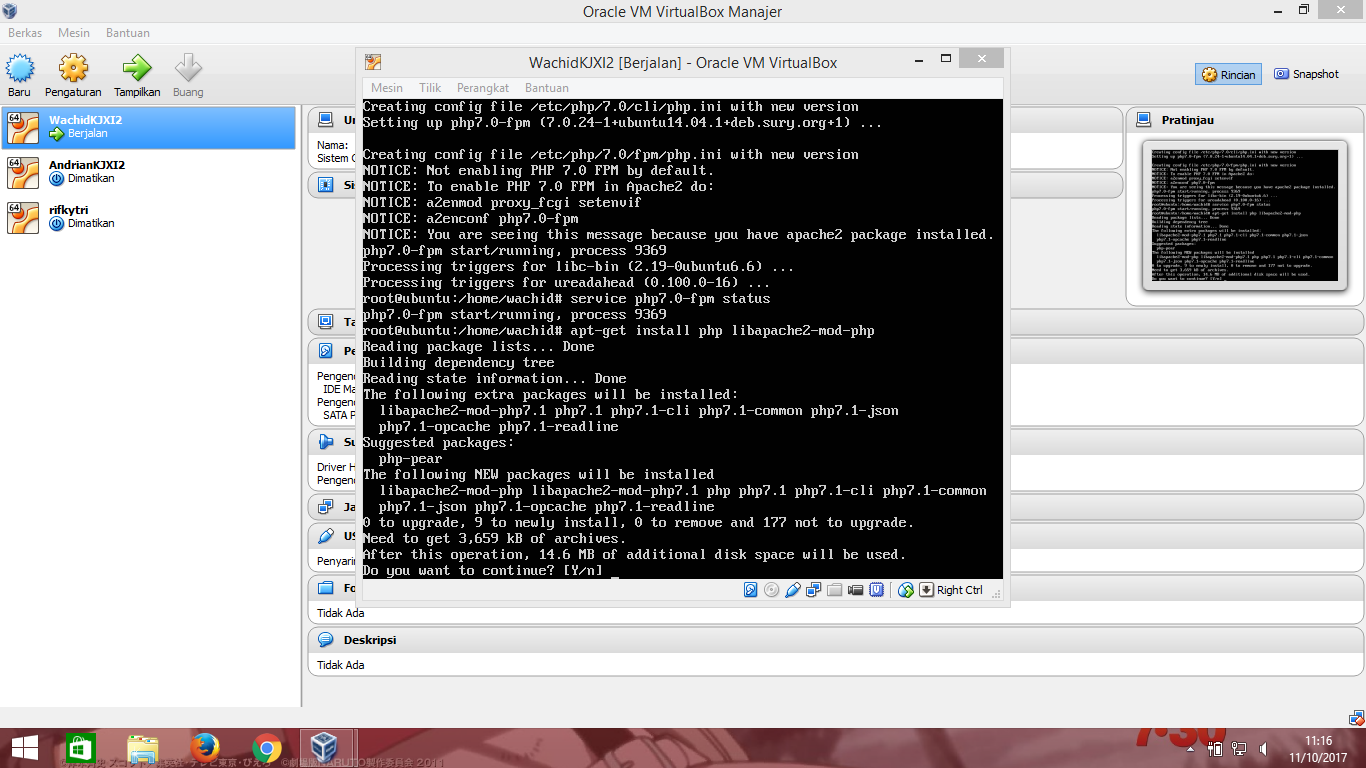Image resolution: width=1366 pixels, height=768 pixels.
Task: Select the AndrianKJXI2 virtual machine
Action: tap(149, 172)
